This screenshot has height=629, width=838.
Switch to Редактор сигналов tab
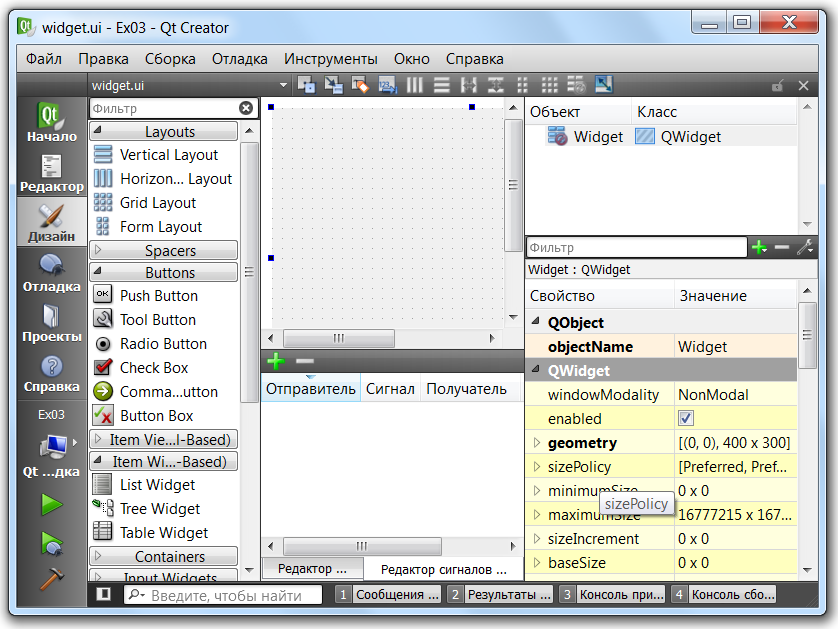pos(437,569)
